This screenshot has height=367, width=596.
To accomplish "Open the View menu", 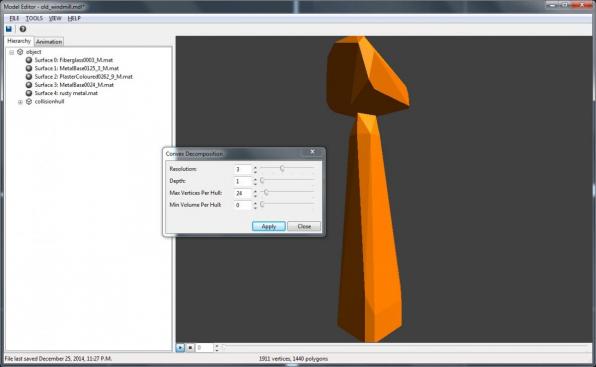I will tap(55, 18).
